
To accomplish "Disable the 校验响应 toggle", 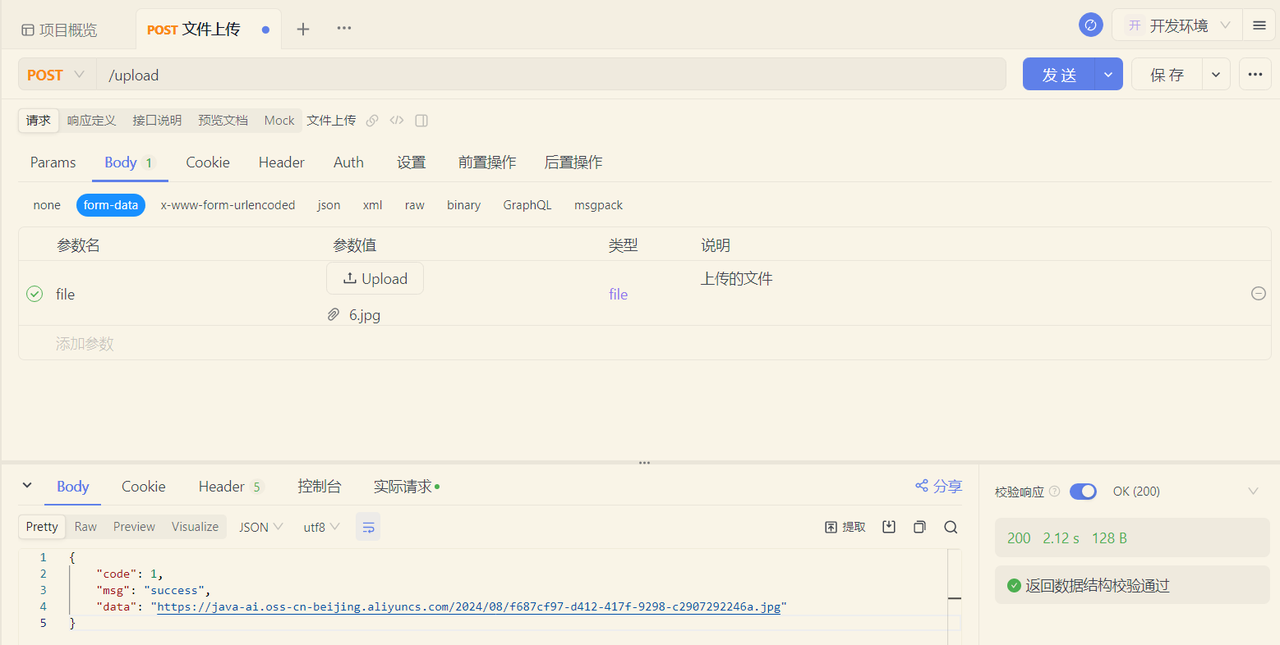I will point(1083,491).
